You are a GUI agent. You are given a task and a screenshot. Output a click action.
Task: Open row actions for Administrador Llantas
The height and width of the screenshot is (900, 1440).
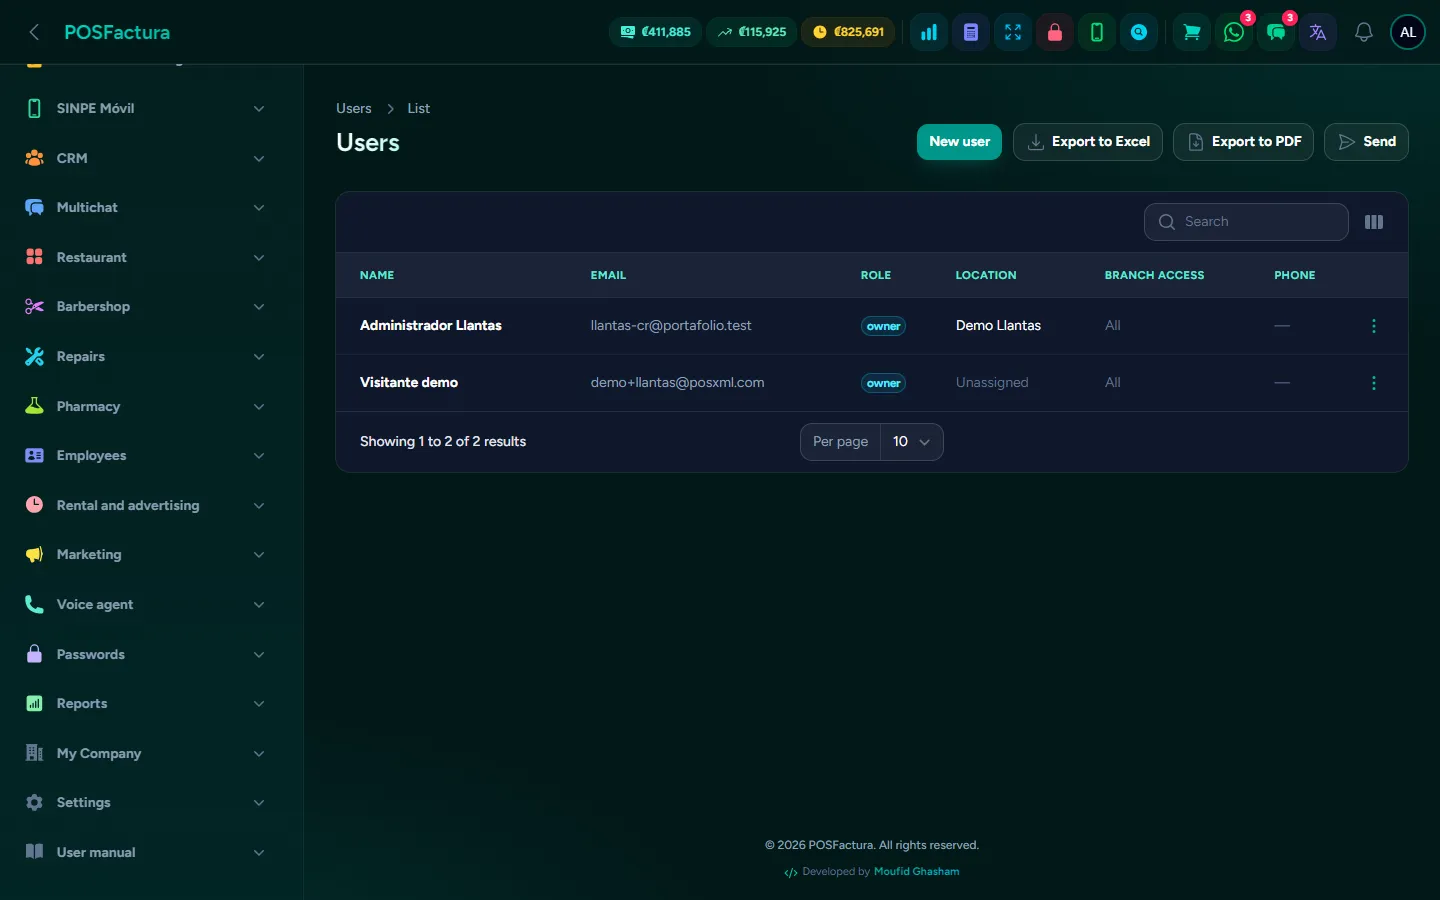coord(1374,326)
